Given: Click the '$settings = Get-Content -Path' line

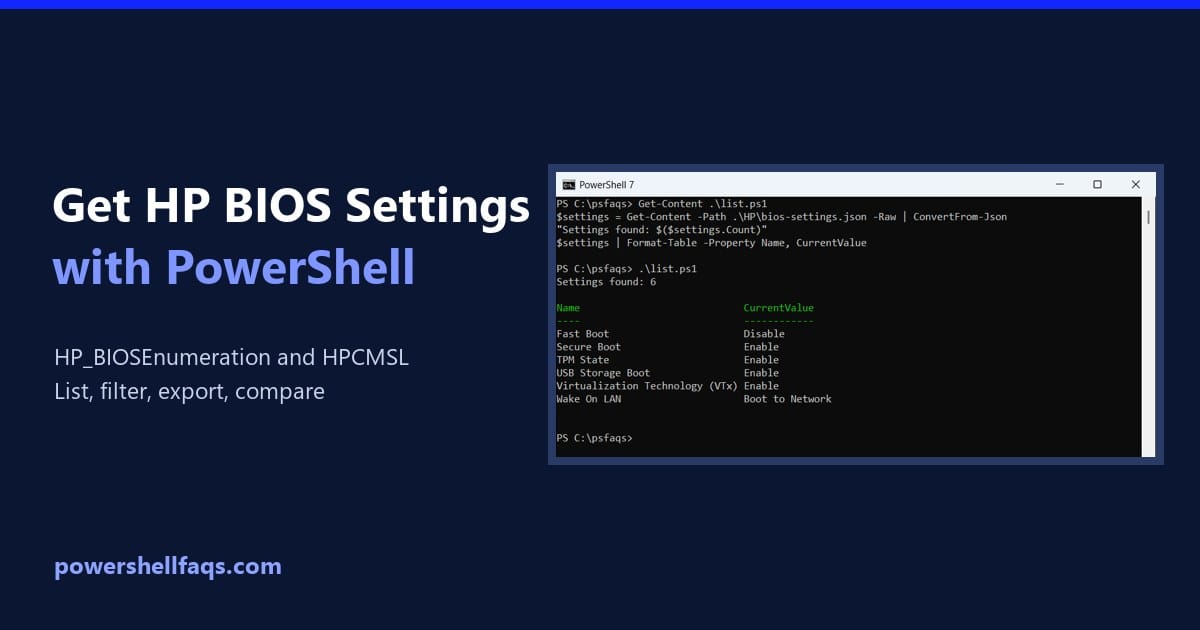Looking at the screenshot, I should point(782,217).
